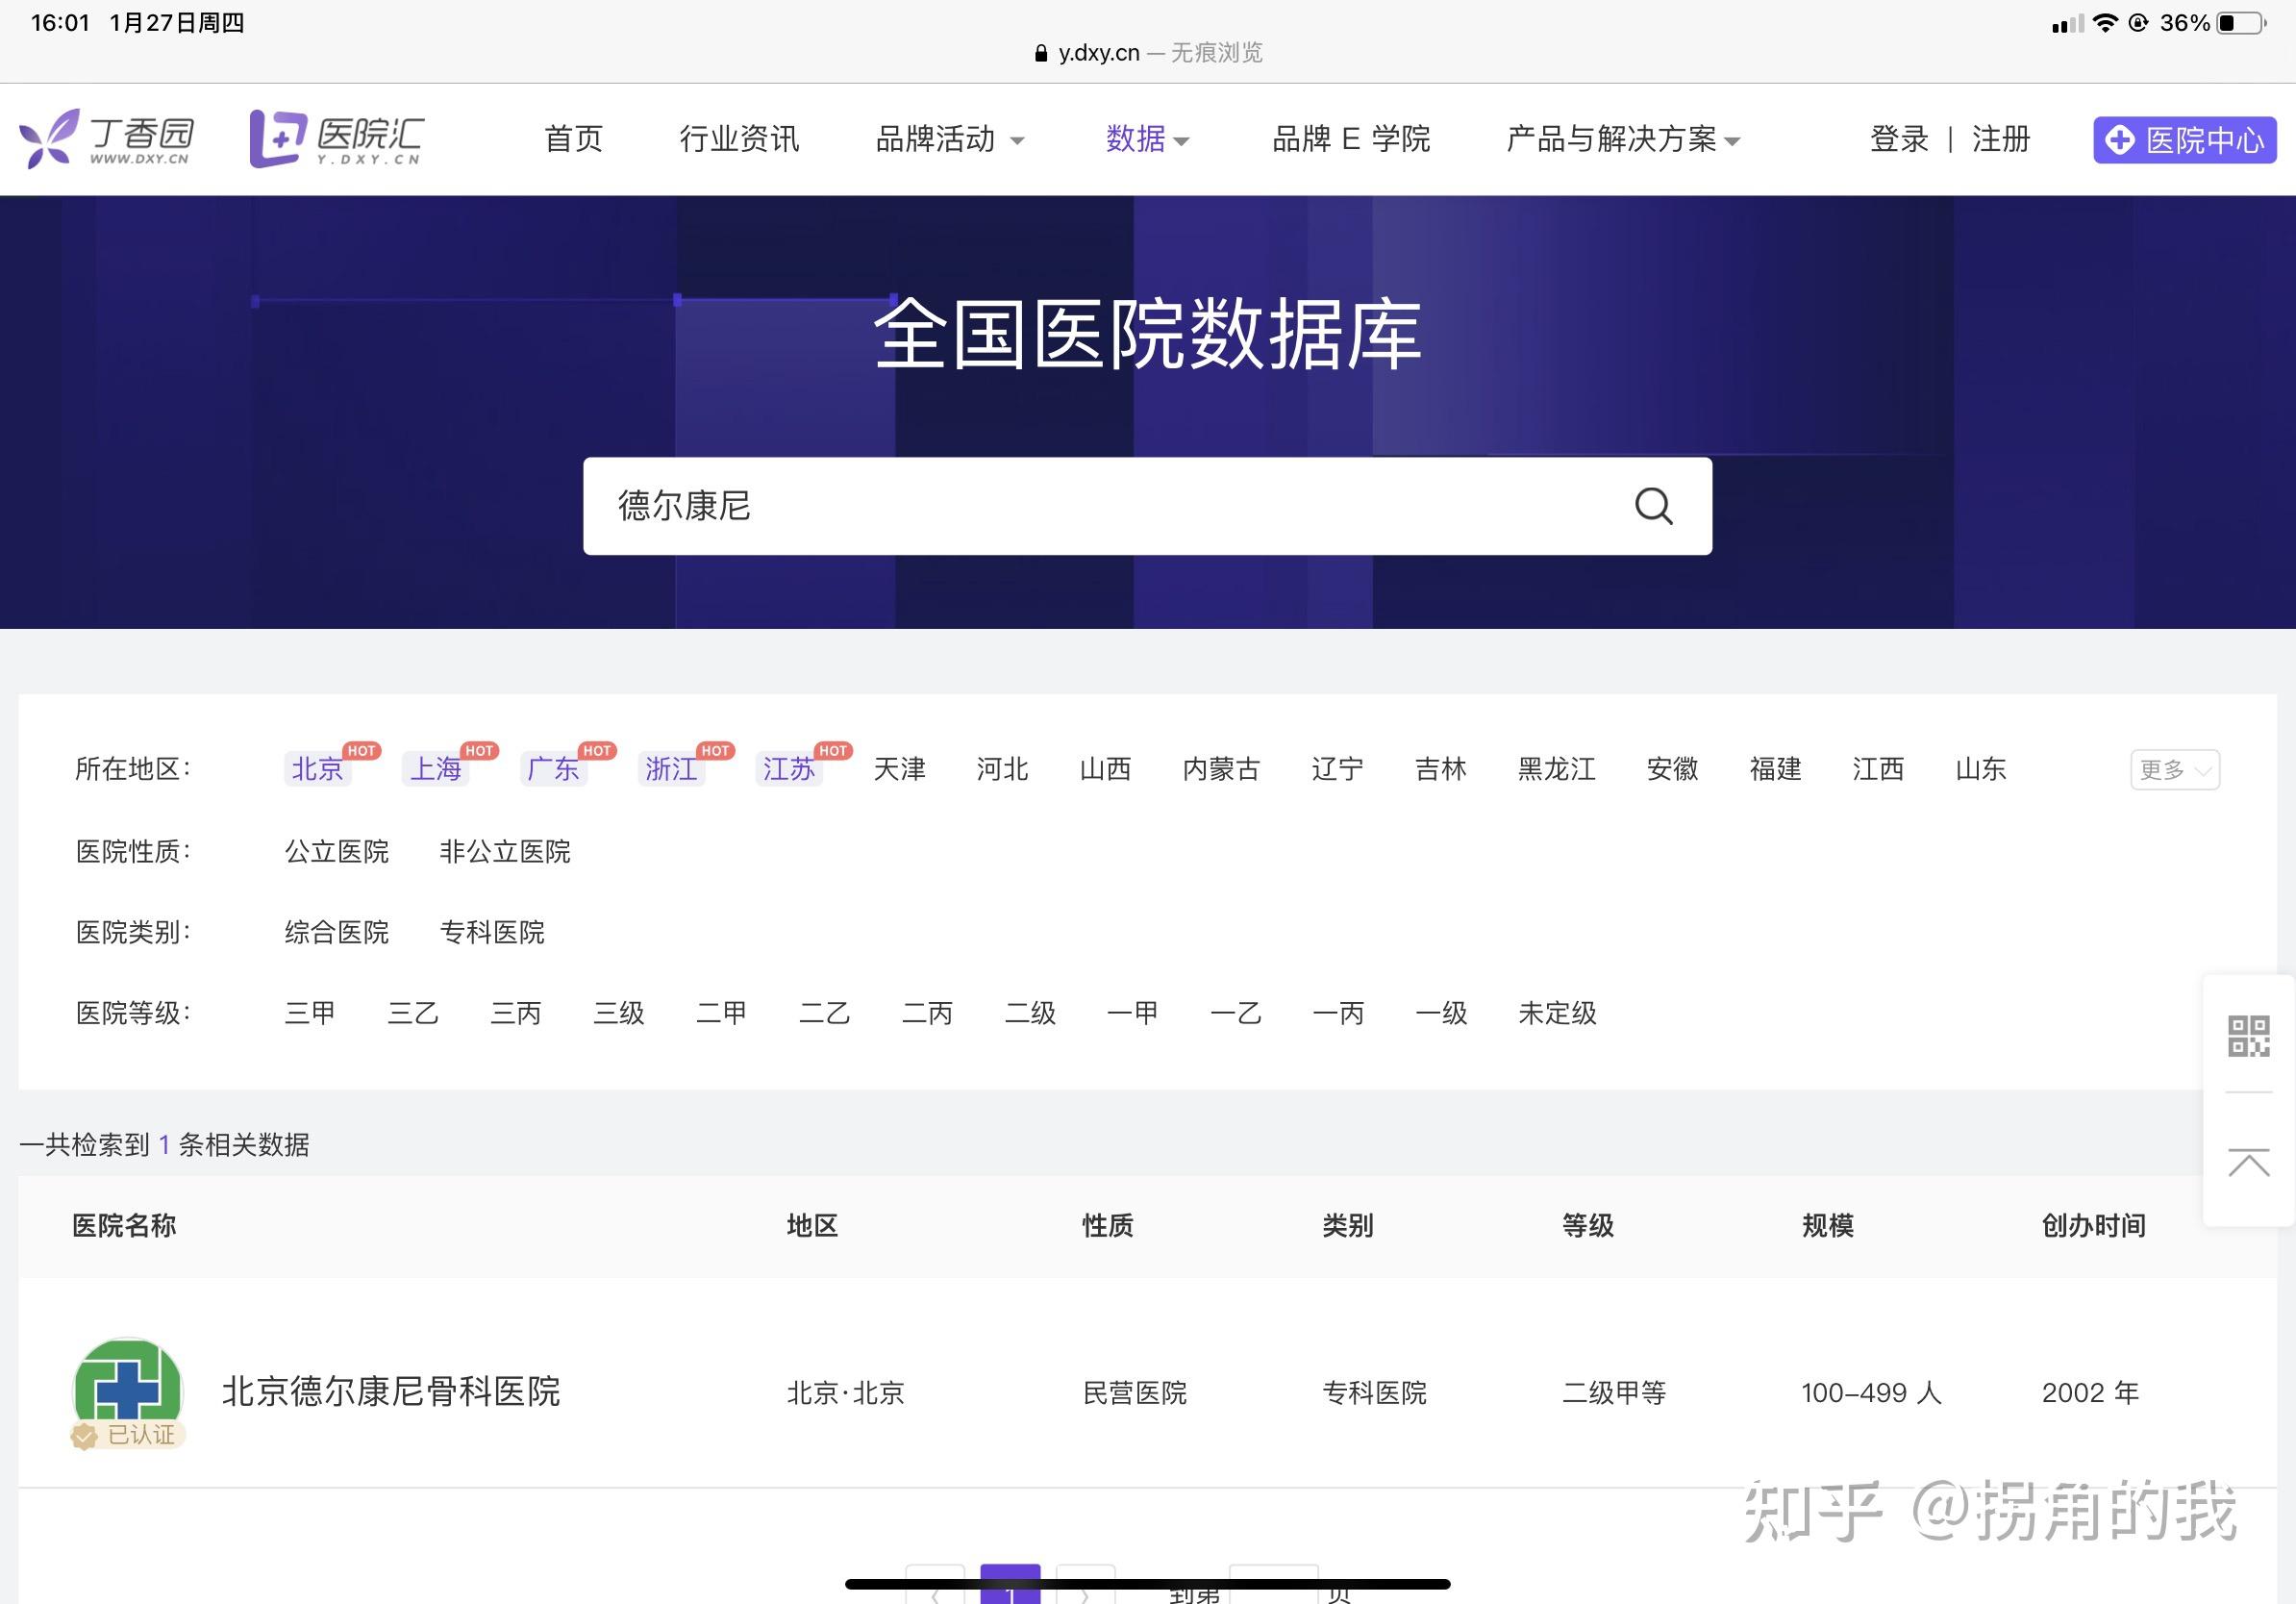The width and height of the screenshot is (2296, 1604).
Task: Filter by grade 二丙
Action: tap(928, 1013)
